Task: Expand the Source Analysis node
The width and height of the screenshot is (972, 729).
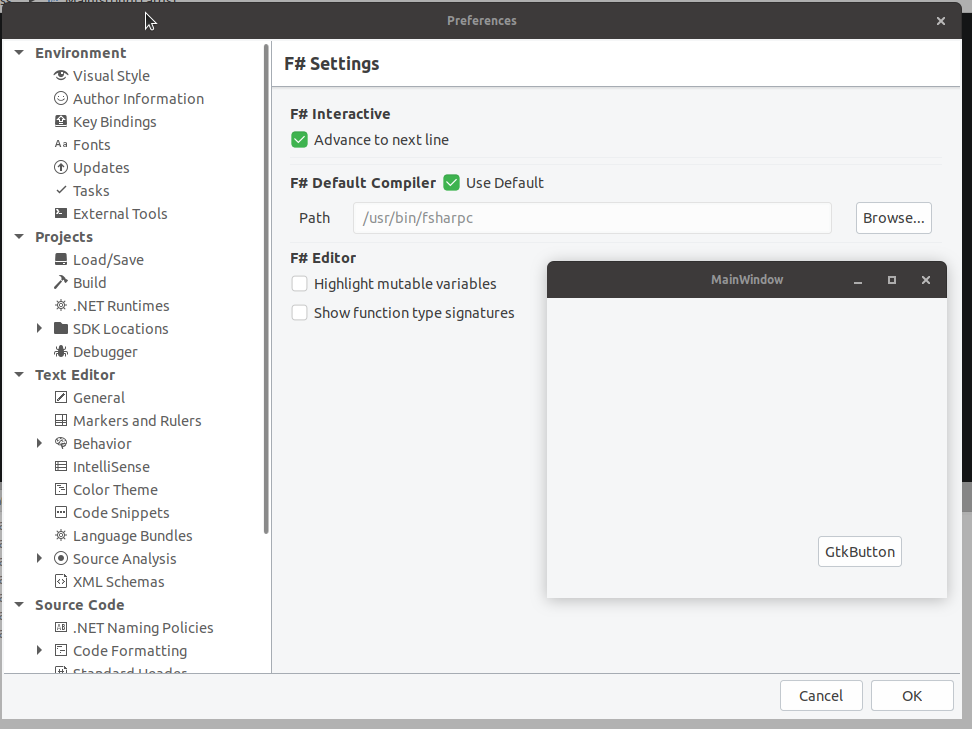Action: [39, 558]
